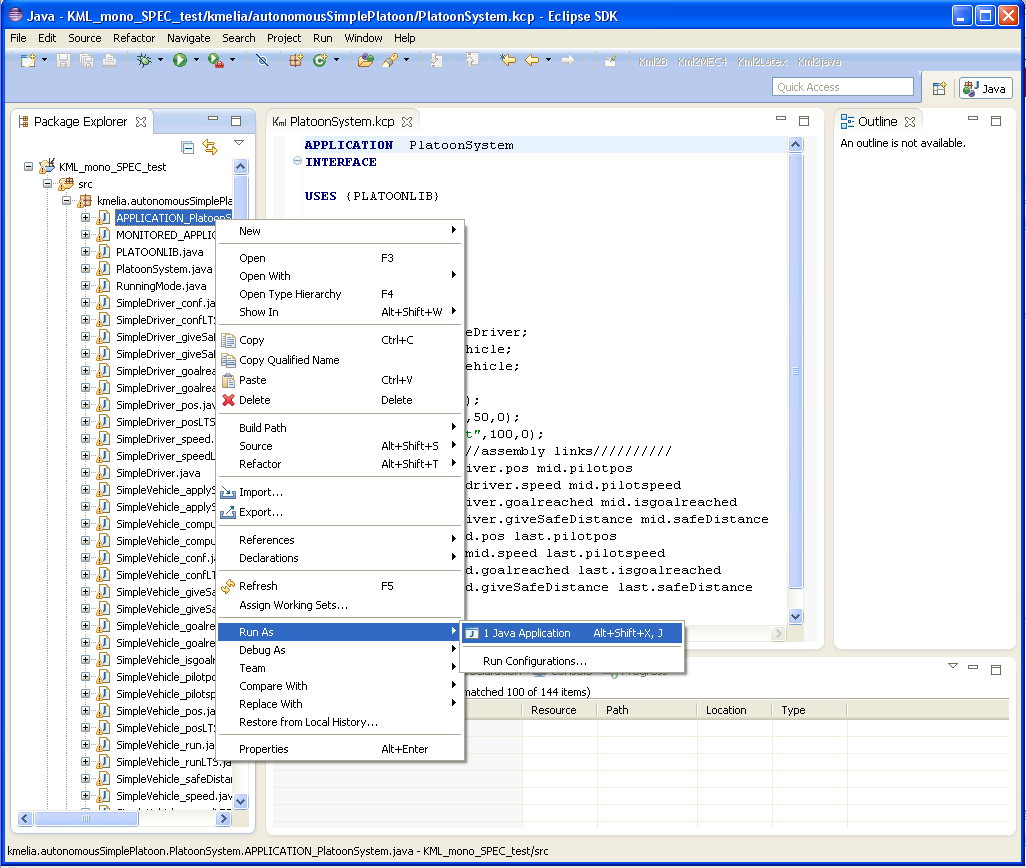Viewport: 1026px width, 868px height.
Task: Click the editor's vertical scrollbar
Action: pos(796,370)
